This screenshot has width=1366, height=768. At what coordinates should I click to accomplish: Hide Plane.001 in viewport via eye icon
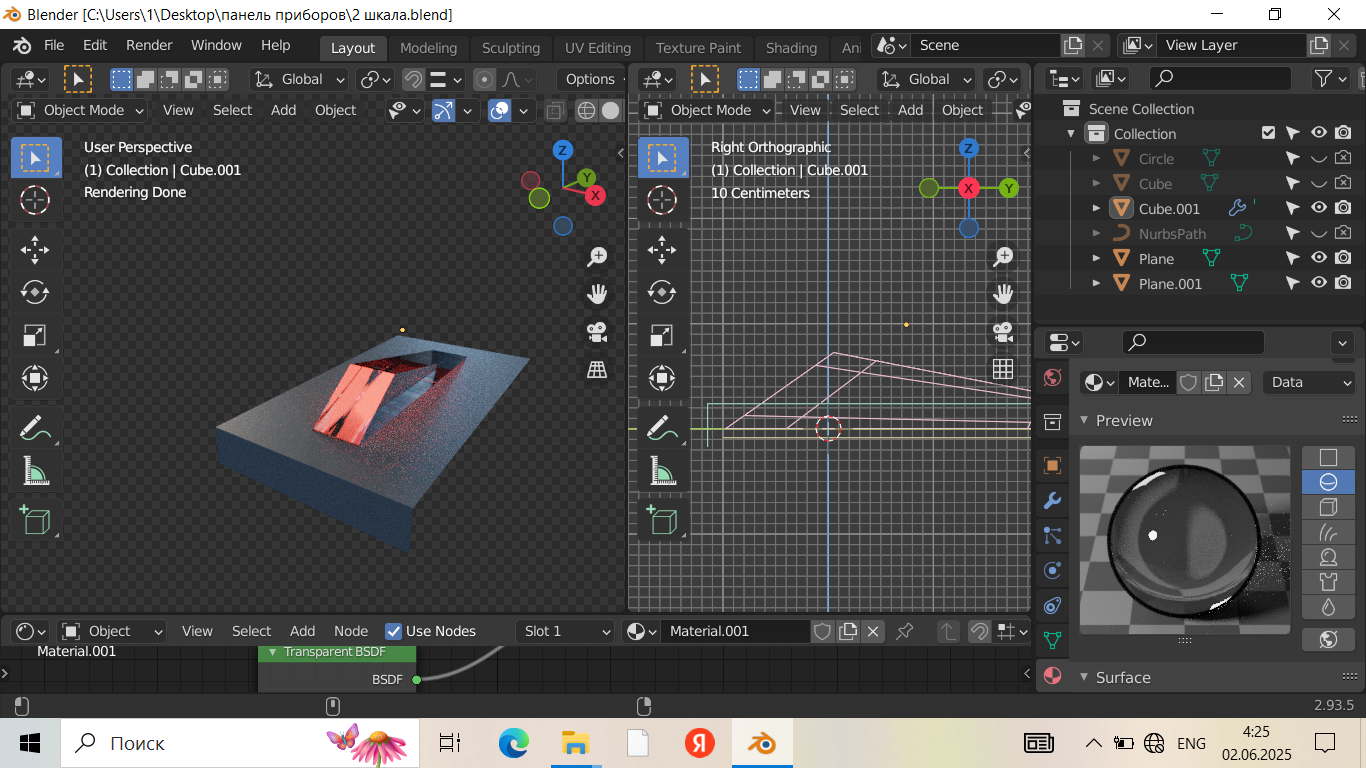(1319, 283)
